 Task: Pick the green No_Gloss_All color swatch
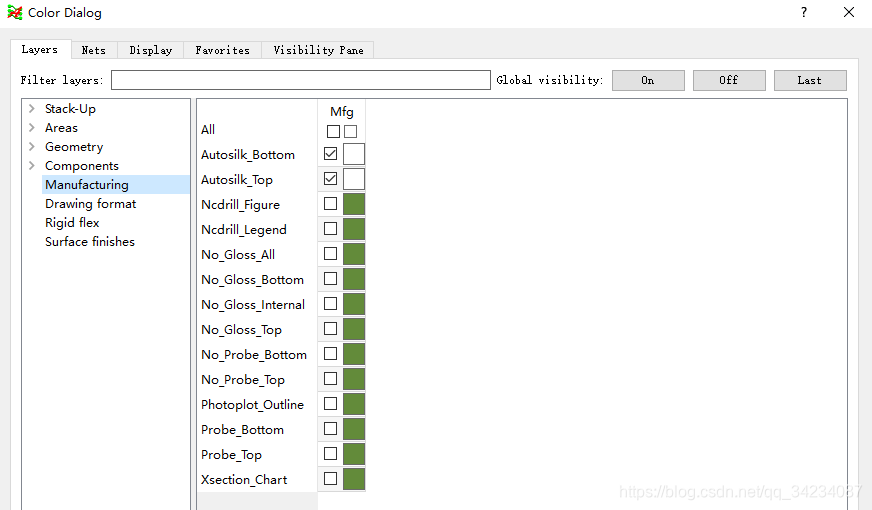click(354, 254)
